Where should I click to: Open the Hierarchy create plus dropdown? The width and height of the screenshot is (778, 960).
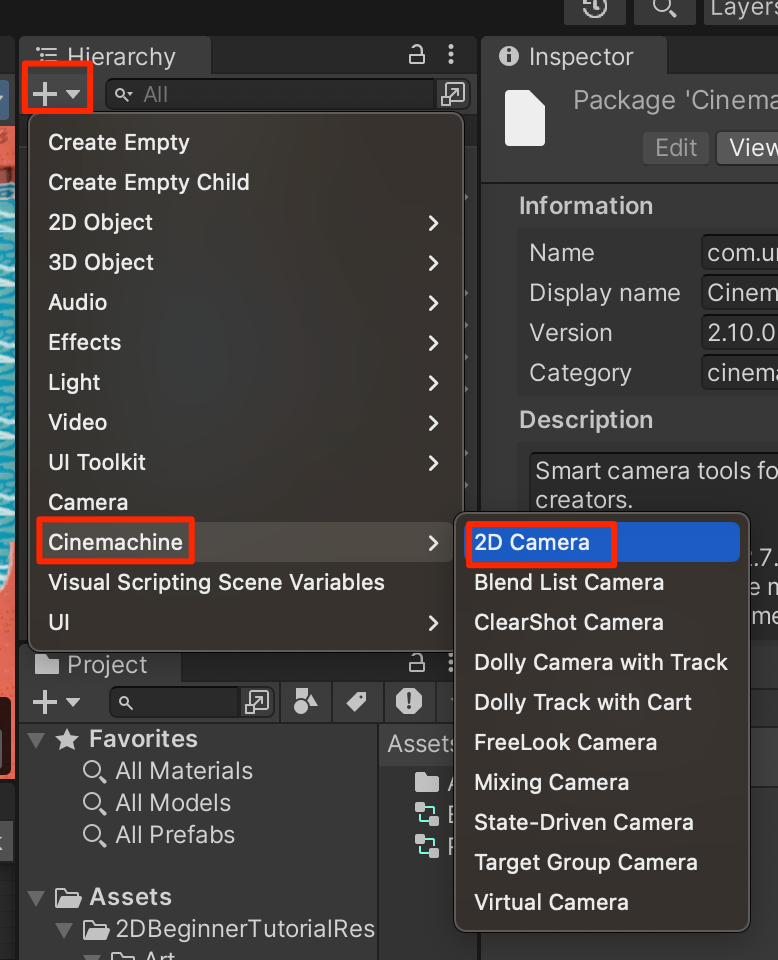[x=56, y=94]
